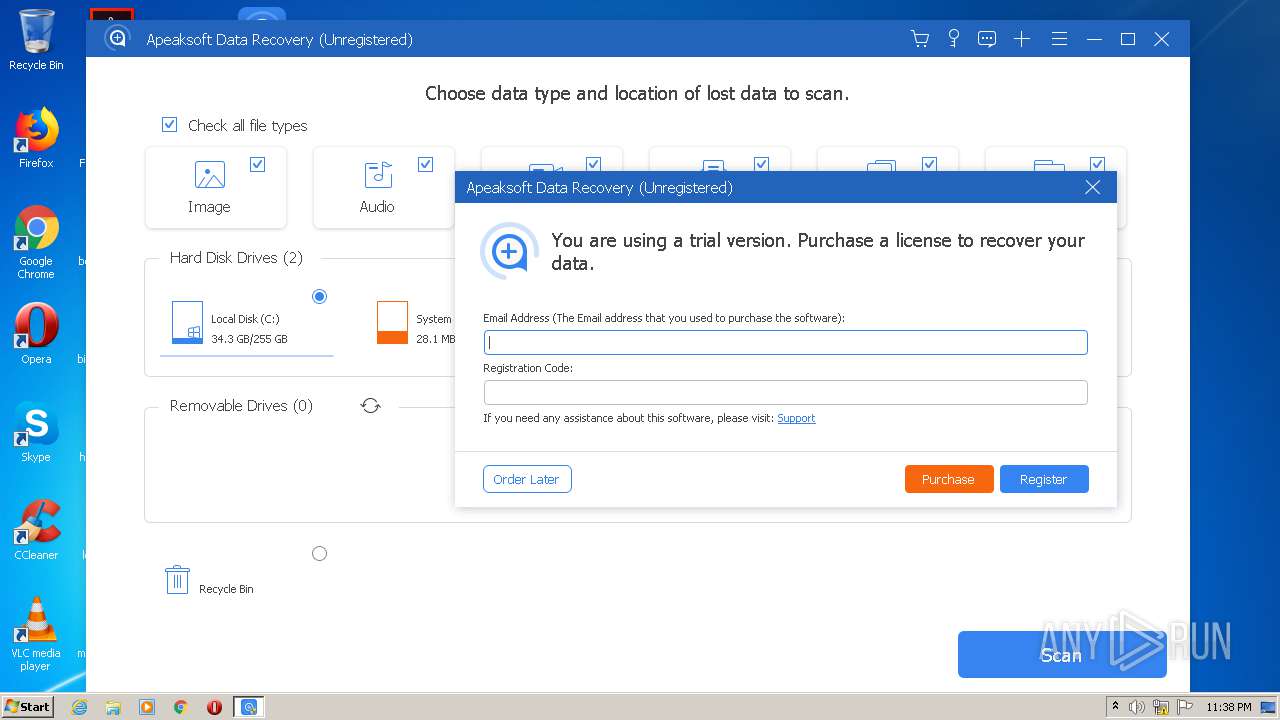Click the key-shaped register icon in title bar
The height and width of the screenshot is (720, 1280).
(x=954, y=39)
